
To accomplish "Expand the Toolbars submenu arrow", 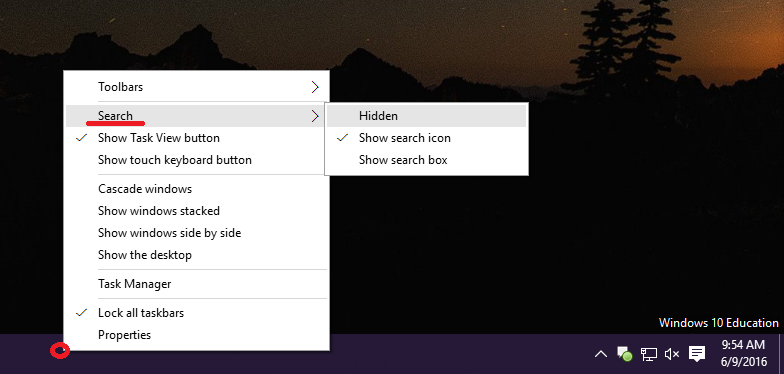I will 315,87.
